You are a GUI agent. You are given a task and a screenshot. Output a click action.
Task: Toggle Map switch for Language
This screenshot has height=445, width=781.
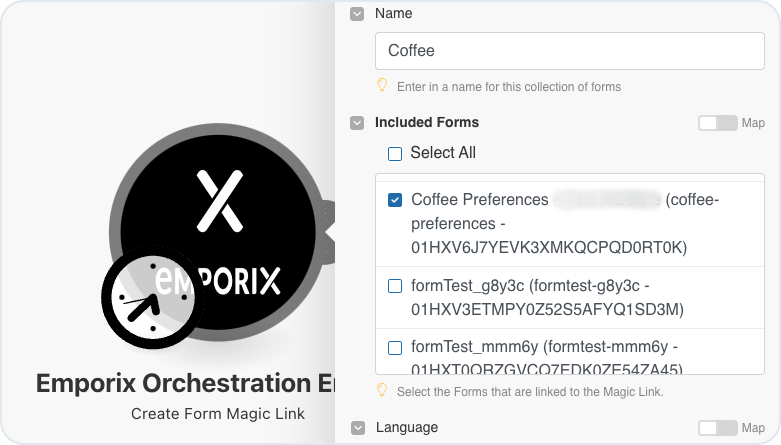tap(717, 428)
